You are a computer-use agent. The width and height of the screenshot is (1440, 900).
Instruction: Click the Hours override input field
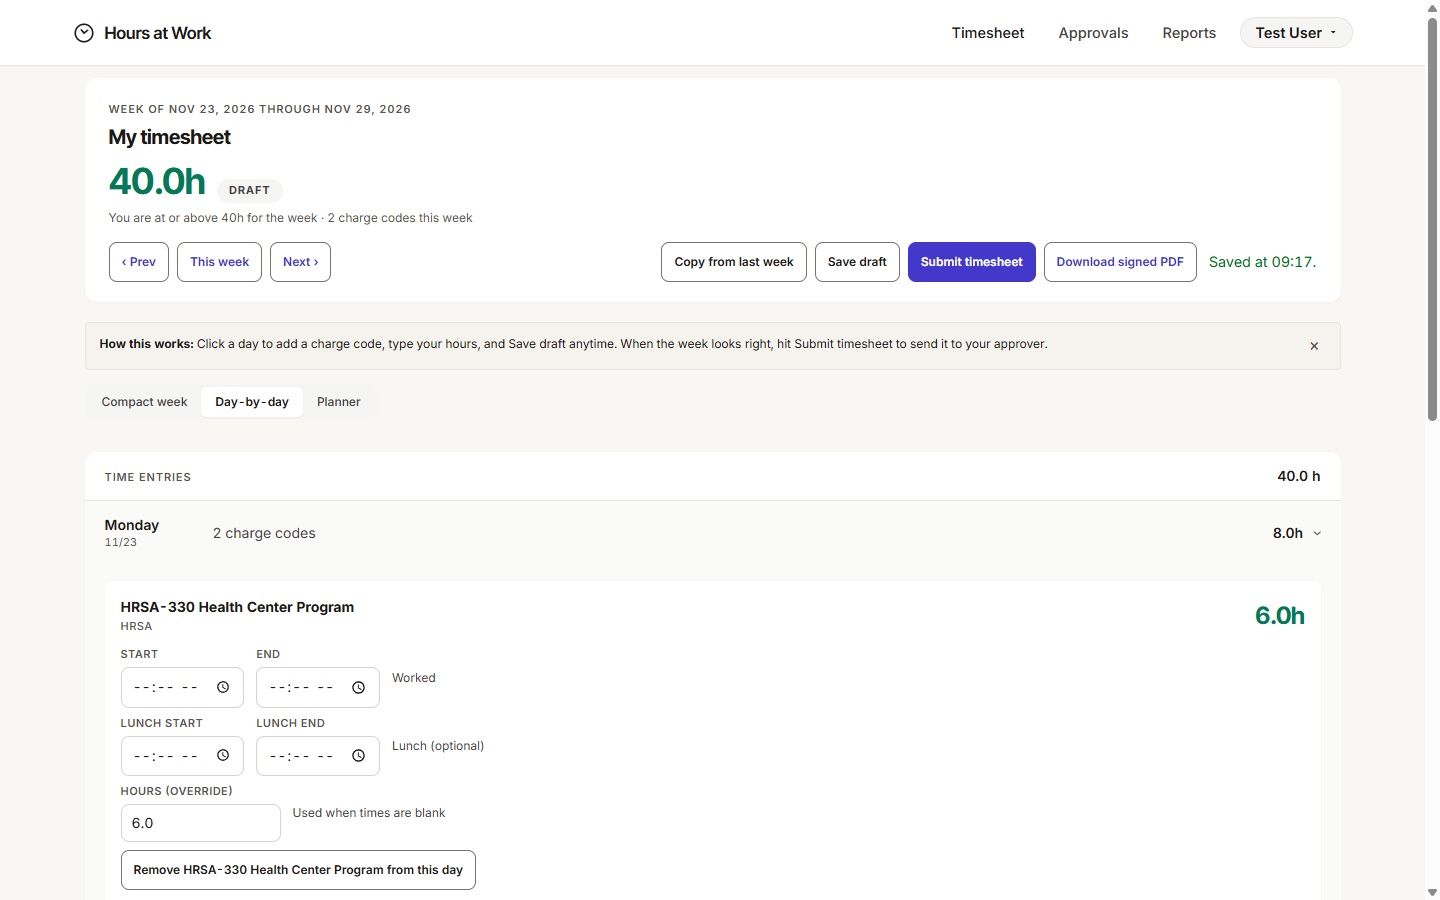pos(201,823)
